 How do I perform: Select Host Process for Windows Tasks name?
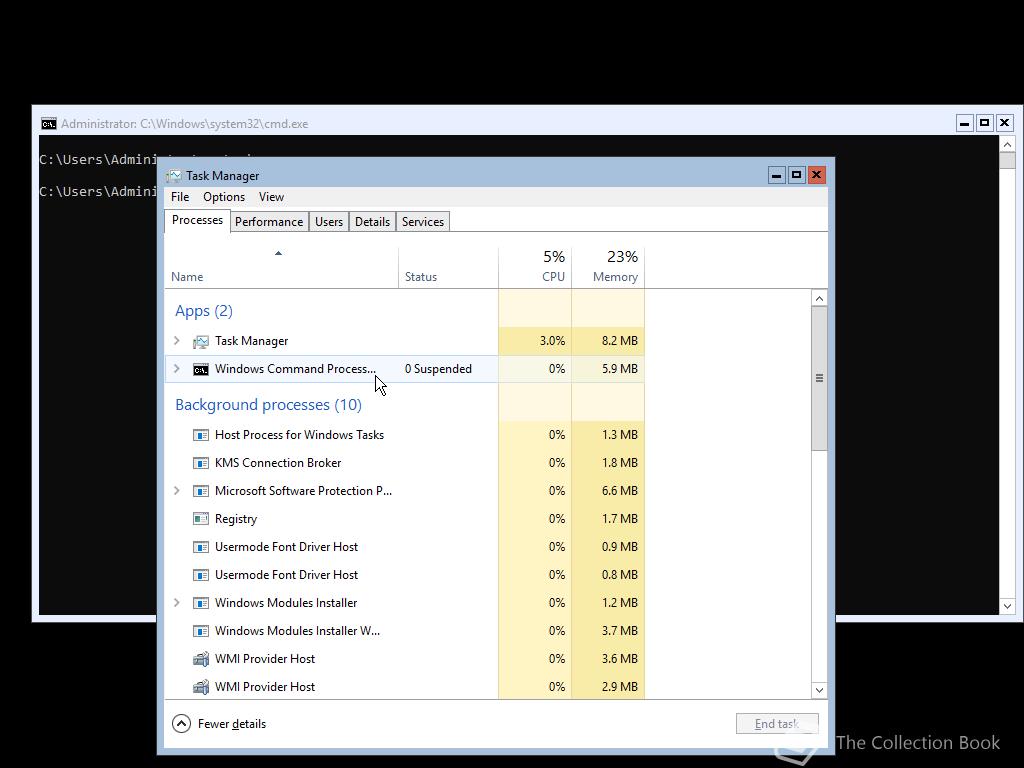point(299,435)
